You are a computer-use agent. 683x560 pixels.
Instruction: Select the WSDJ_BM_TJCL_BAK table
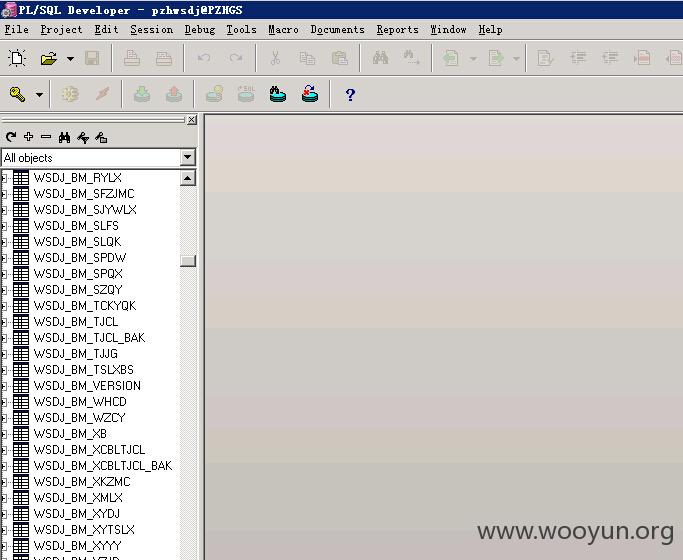(x=89, y=338)
